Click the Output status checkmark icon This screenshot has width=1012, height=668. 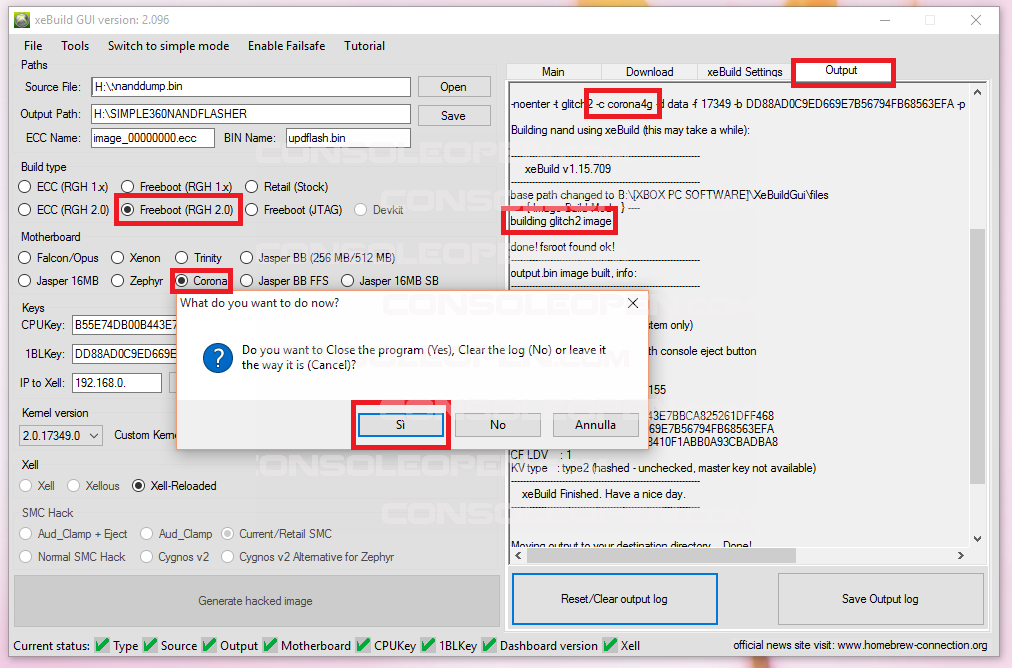(209, 645)
